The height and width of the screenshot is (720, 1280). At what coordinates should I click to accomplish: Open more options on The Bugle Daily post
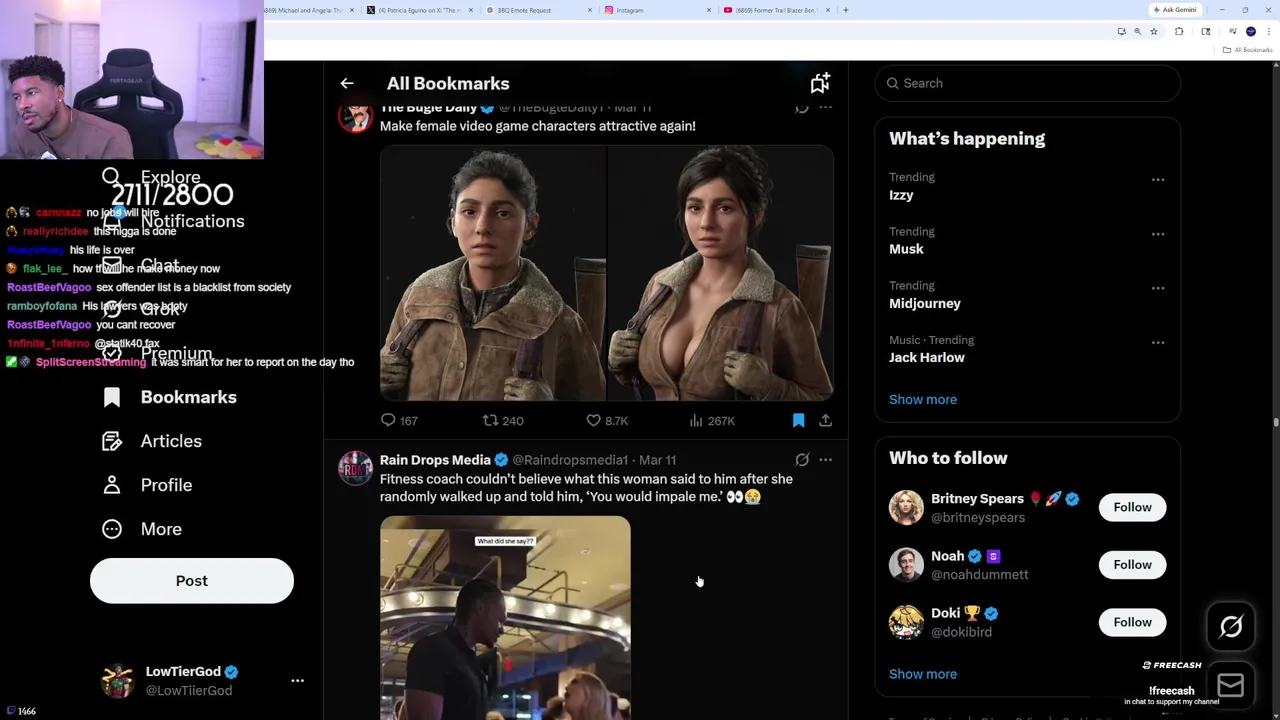(826, 107)
